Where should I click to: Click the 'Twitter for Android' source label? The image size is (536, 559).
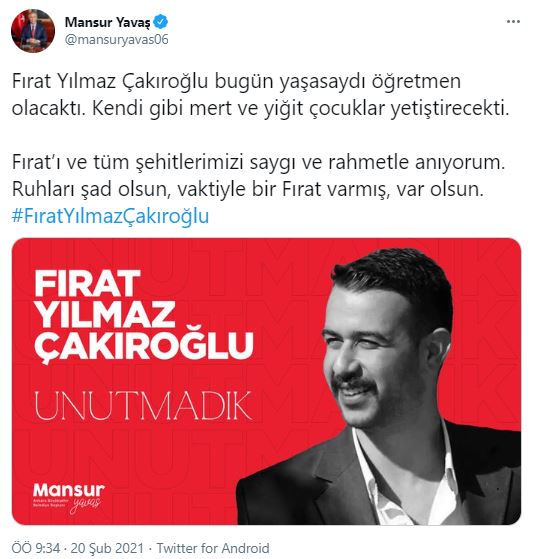213,548
